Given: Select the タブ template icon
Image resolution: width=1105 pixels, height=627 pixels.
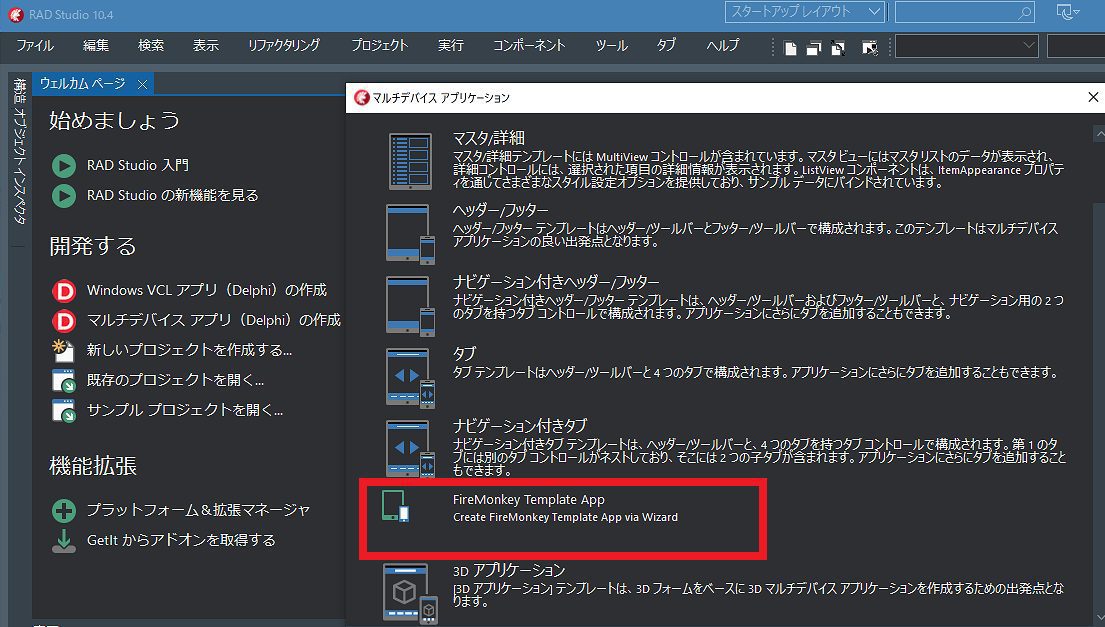Looking at the screenshot, I should [x=409, y=378].
